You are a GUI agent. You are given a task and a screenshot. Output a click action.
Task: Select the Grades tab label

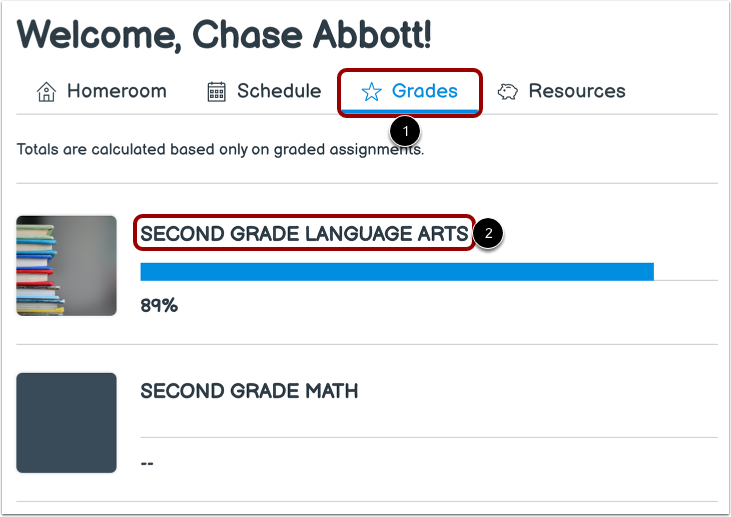(x=424, y=91)
